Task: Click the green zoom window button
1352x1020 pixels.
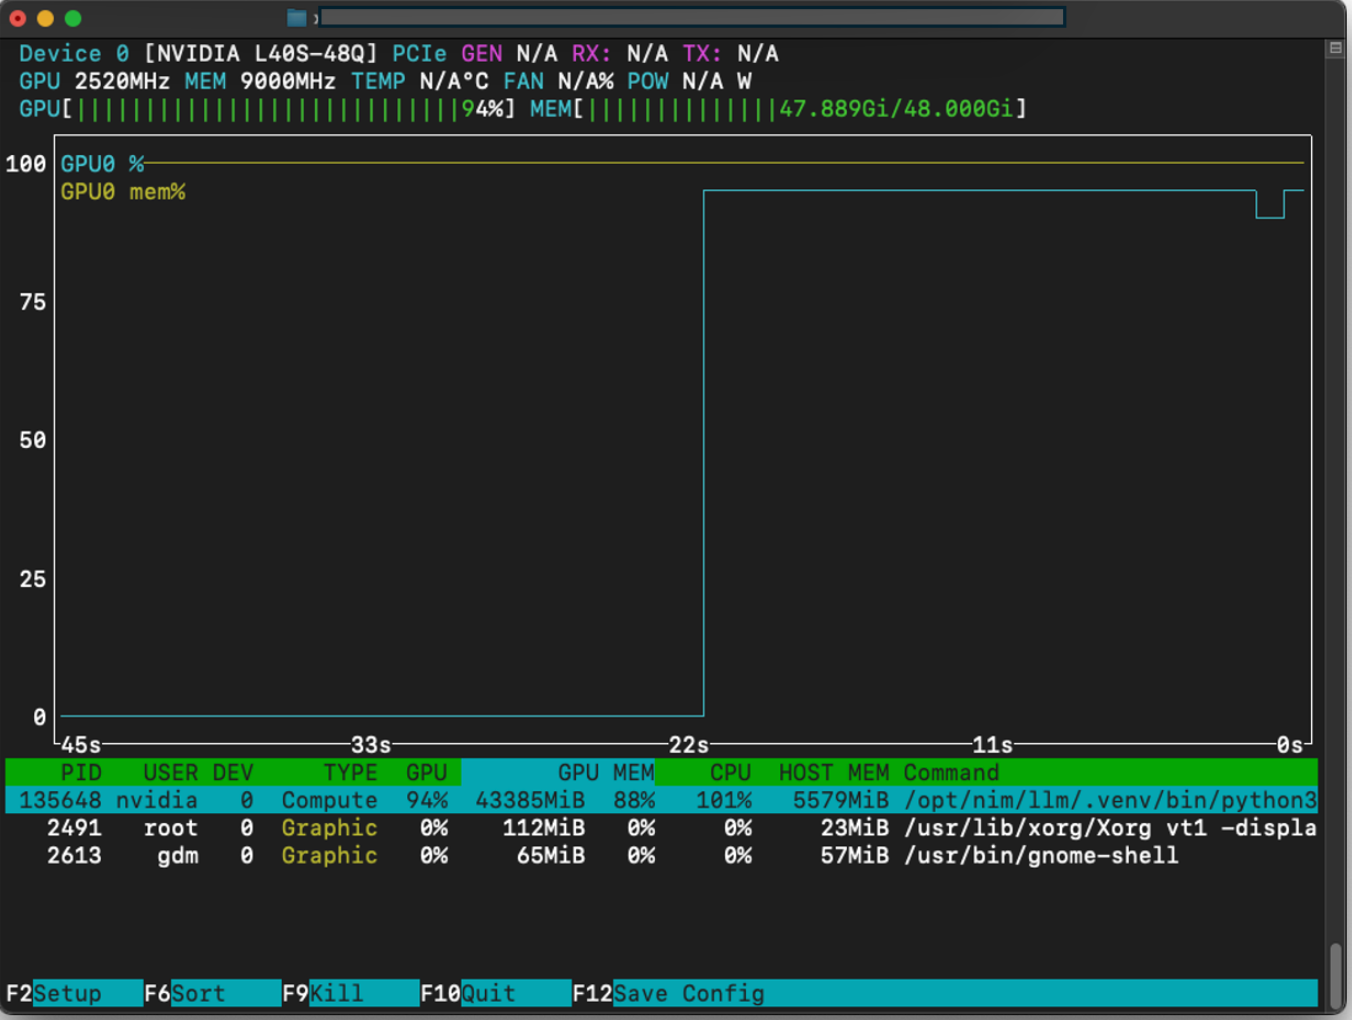Action: (x=73, y=18)
